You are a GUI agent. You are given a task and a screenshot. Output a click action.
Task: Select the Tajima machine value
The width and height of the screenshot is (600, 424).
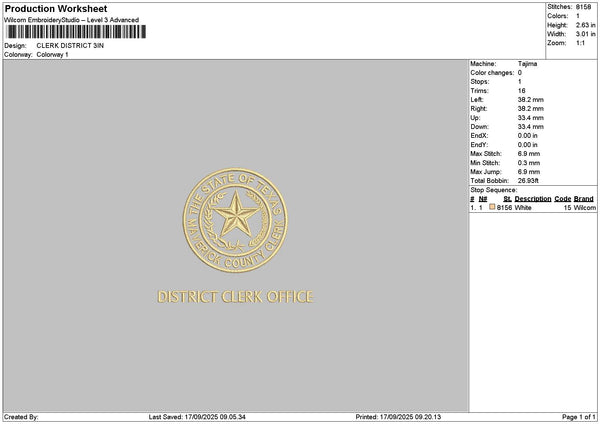(x=527, y=64)
